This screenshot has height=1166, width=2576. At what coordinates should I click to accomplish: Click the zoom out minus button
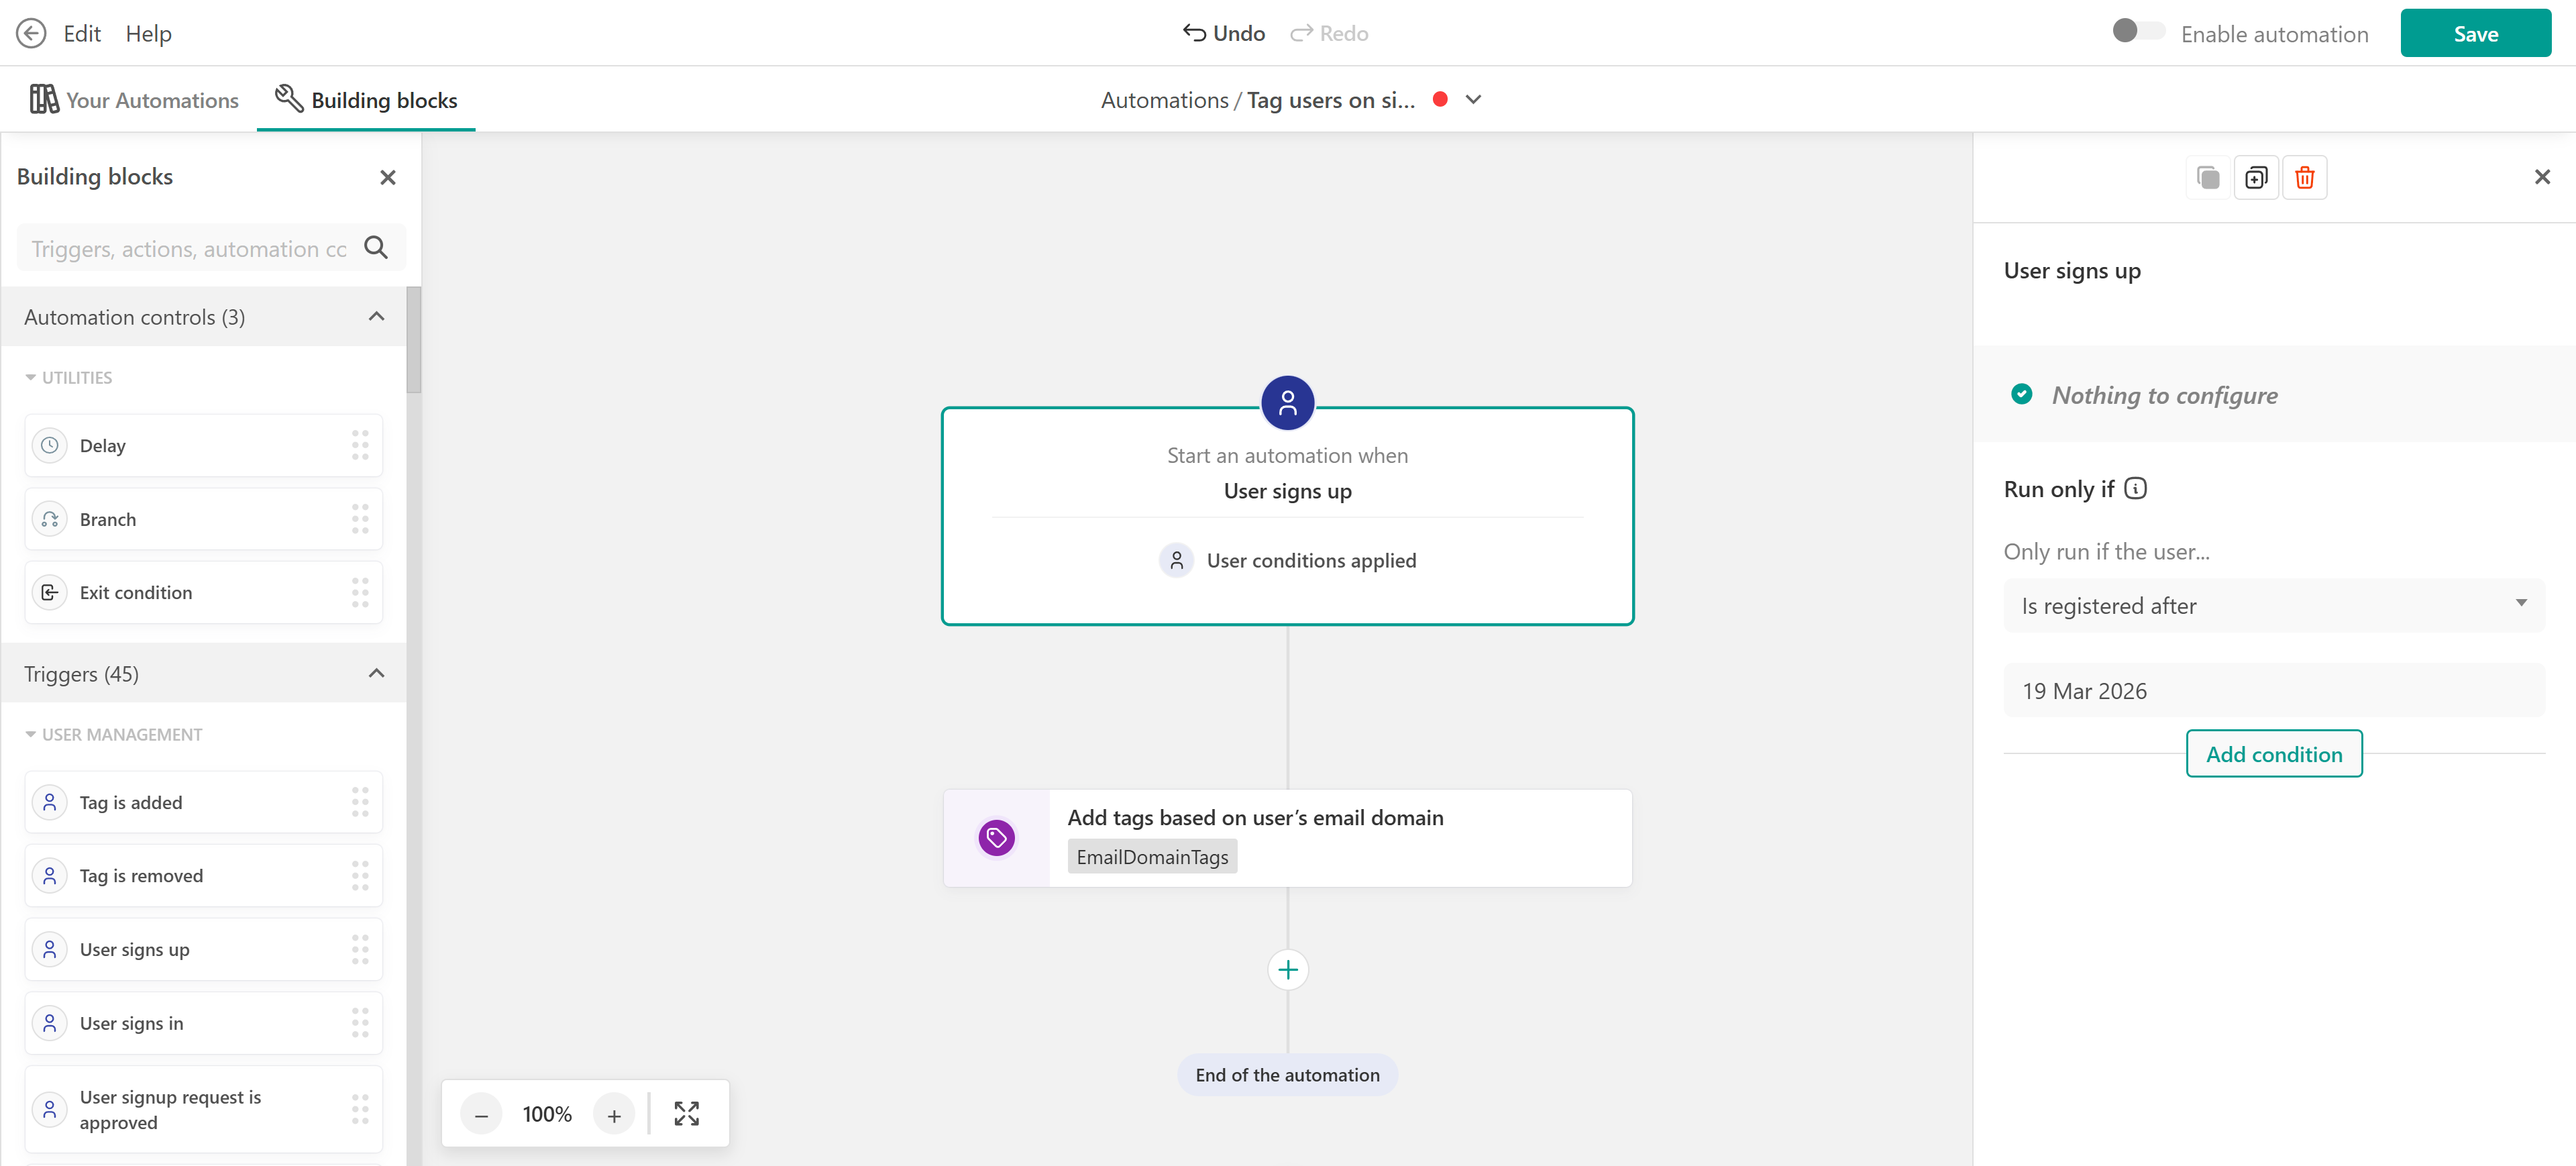(x=481, y=1114)
